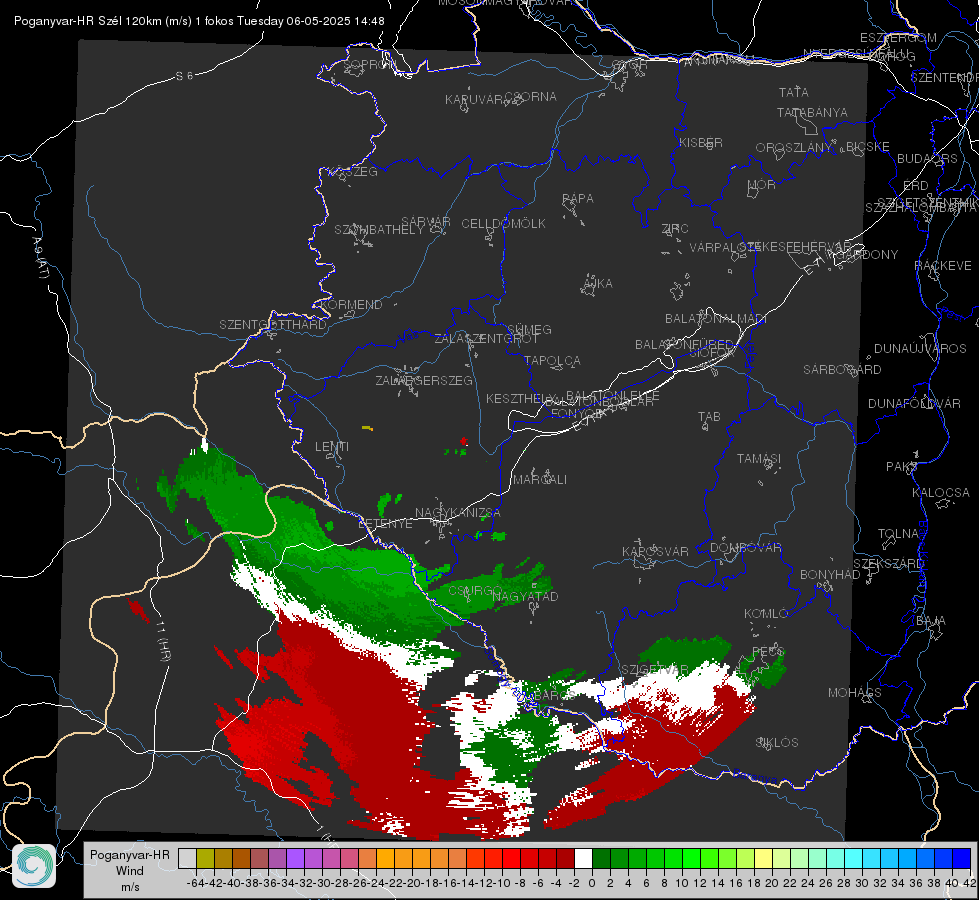Click the swirl logo icon beside the legend

[34, 866]
